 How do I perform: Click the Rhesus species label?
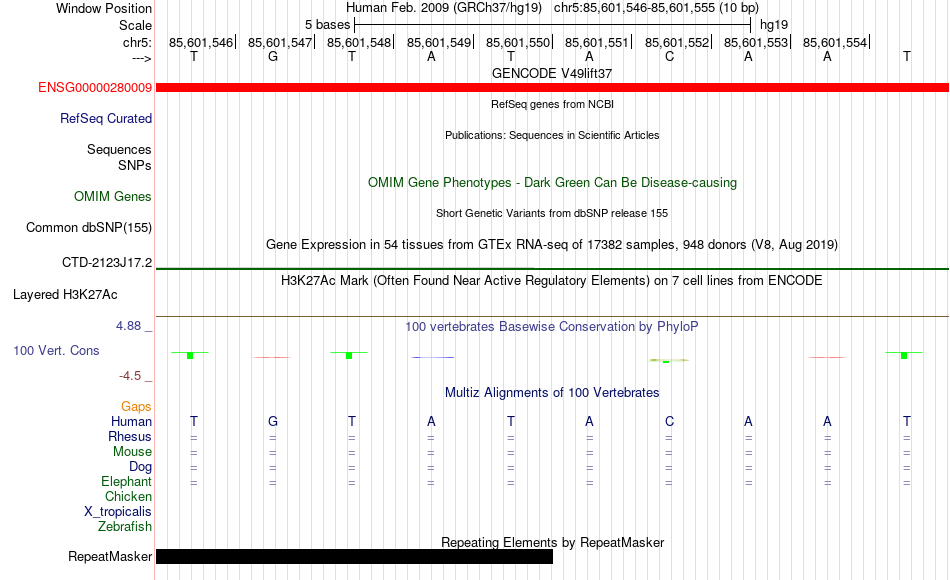(130, 437)
